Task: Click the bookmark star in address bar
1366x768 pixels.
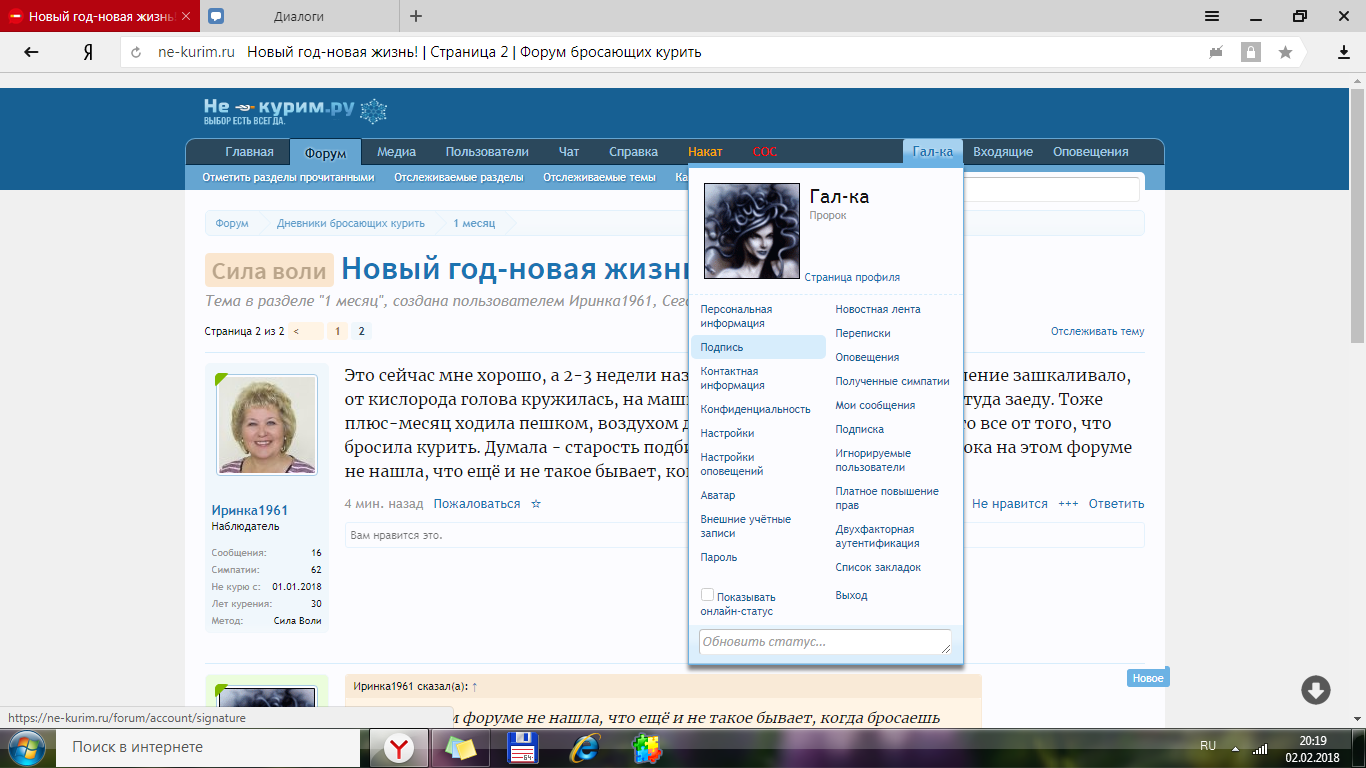Action: click(1285, 52)
